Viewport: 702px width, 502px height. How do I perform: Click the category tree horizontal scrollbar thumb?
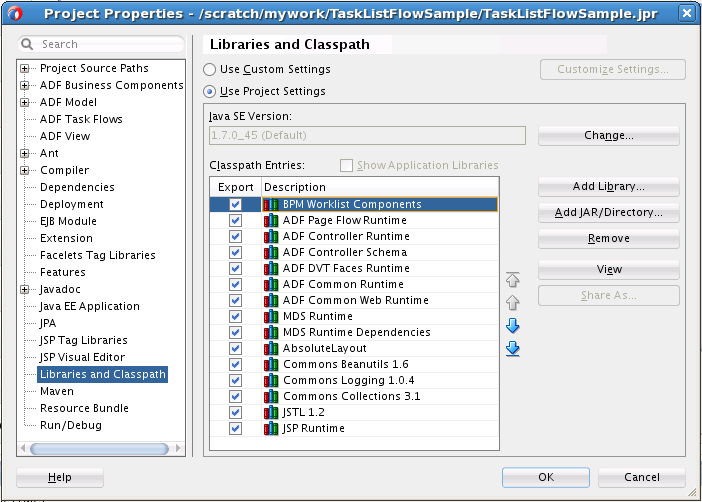tap(99, 448)
